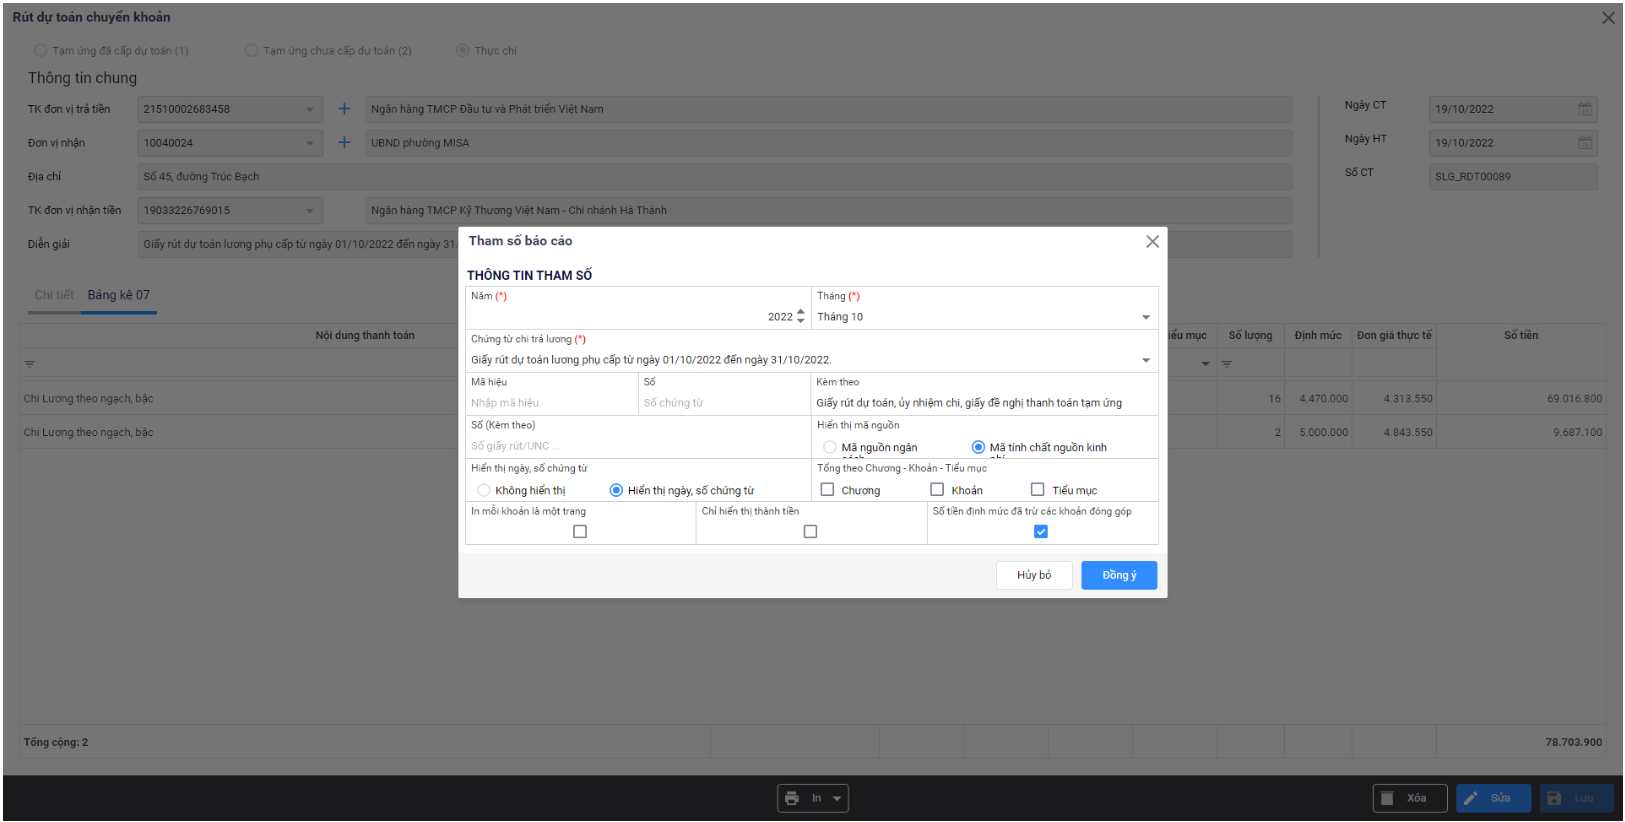Open TK đơn vị trả tiền dropdown

[309, 109]
